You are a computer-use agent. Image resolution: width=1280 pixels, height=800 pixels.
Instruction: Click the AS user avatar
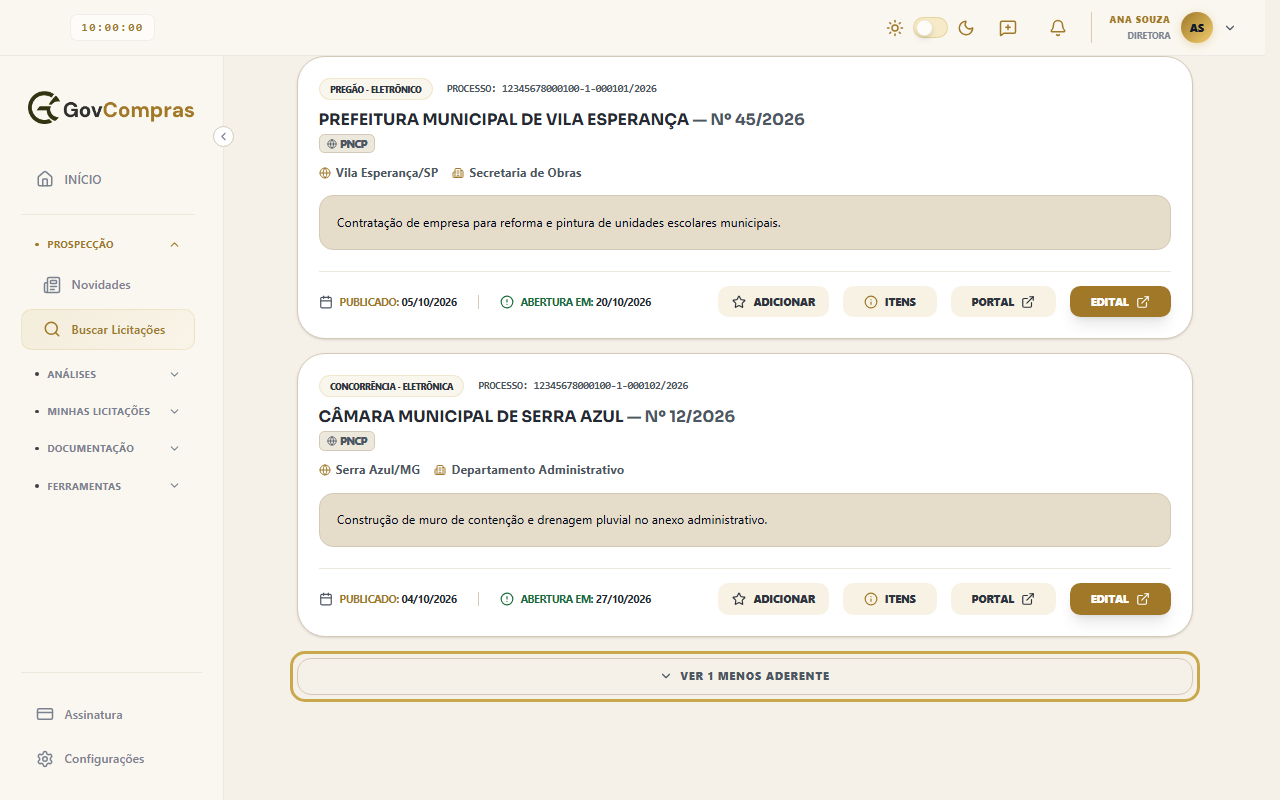pos(1197,28)
